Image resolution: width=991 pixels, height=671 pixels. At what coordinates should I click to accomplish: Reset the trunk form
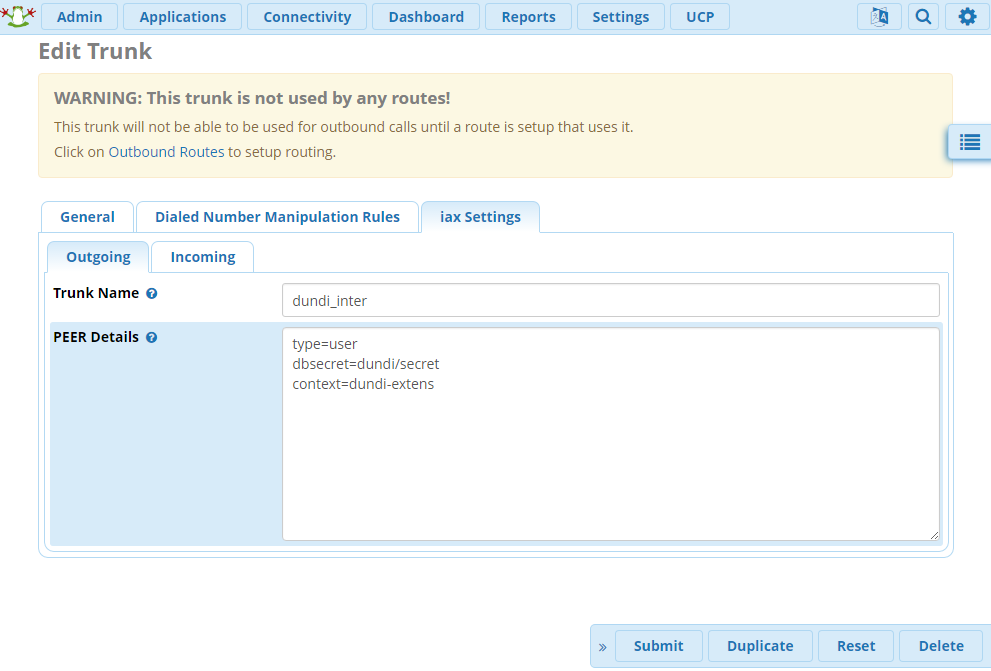click(x=855, y=646)
